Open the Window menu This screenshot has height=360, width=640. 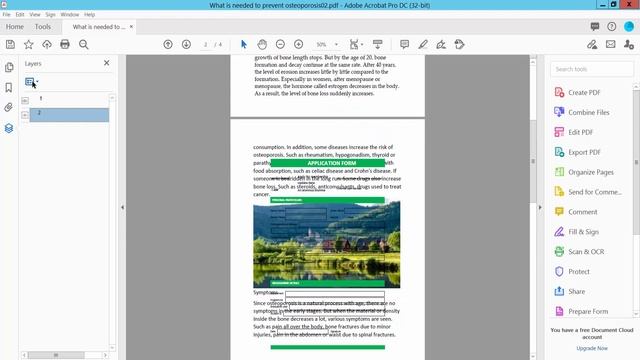(x=69, y=14)
